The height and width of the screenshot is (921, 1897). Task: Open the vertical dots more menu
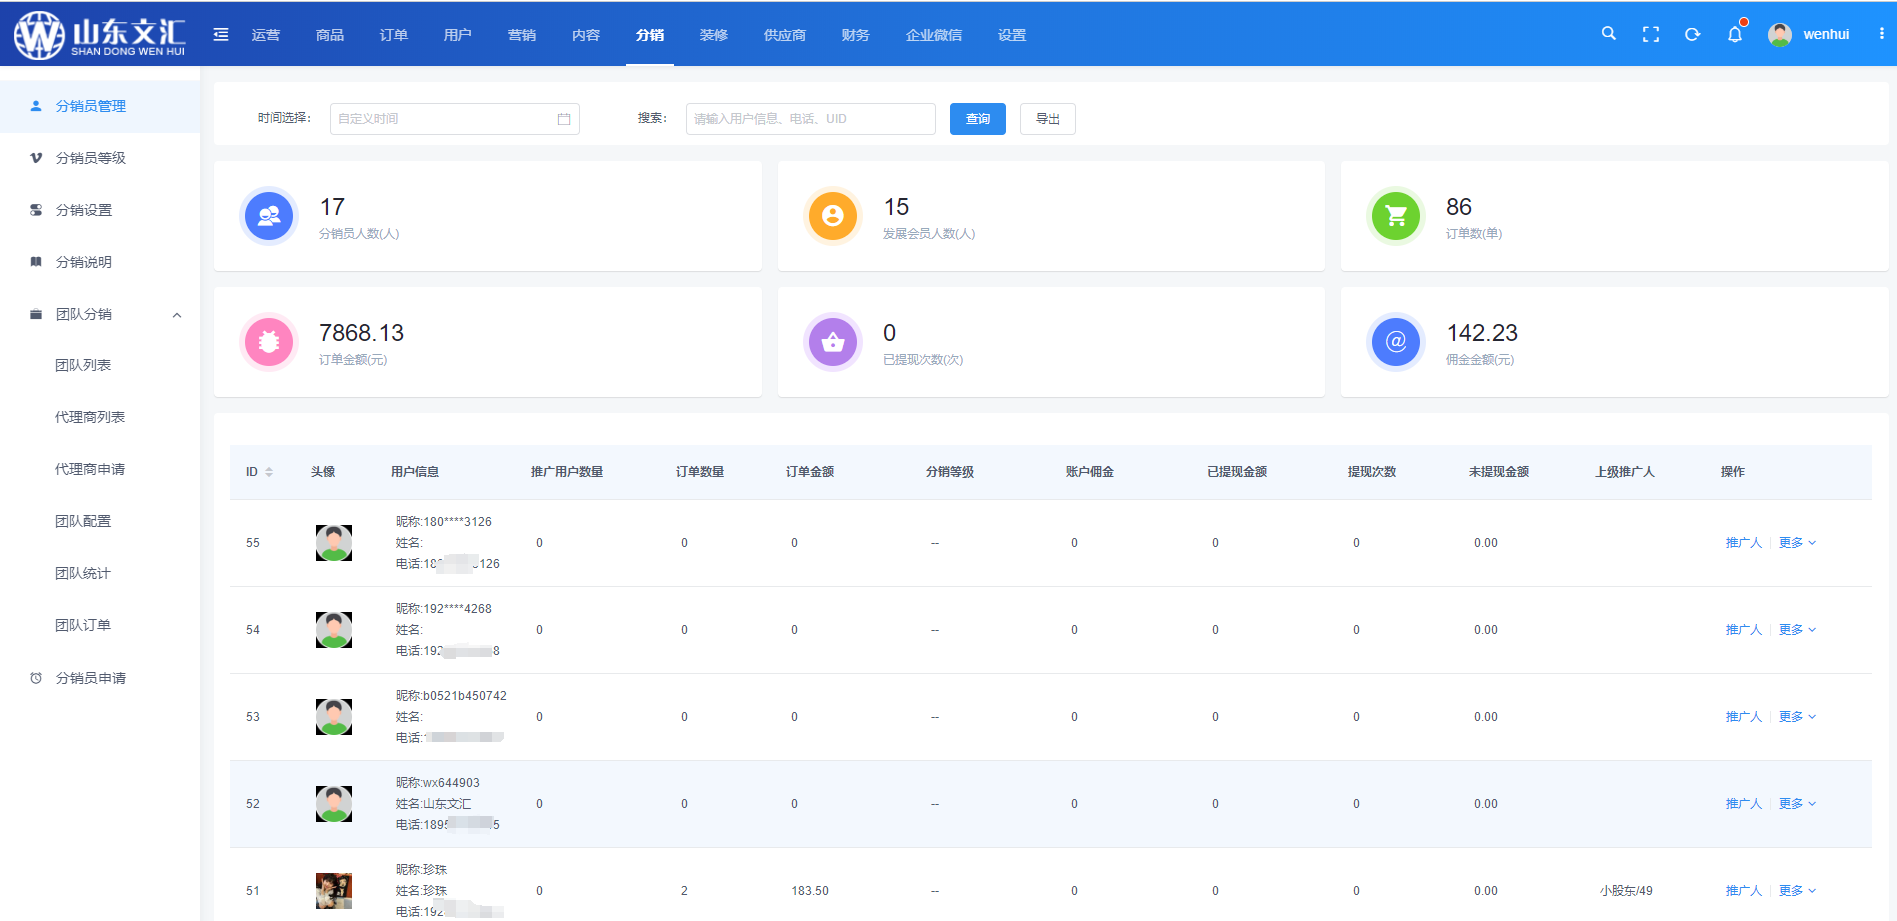coord(1882,33)
